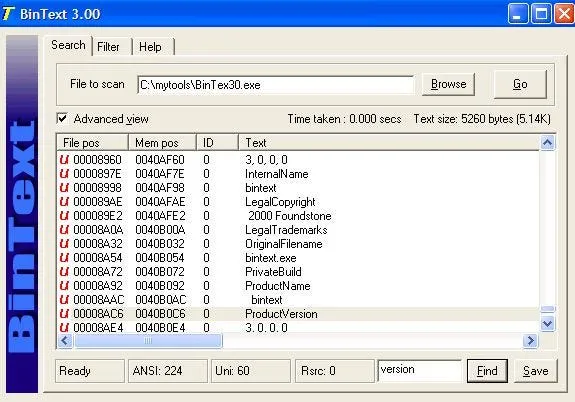Click the U icon of row 00008A54
The image size is (575, 402).
(64, 258)
